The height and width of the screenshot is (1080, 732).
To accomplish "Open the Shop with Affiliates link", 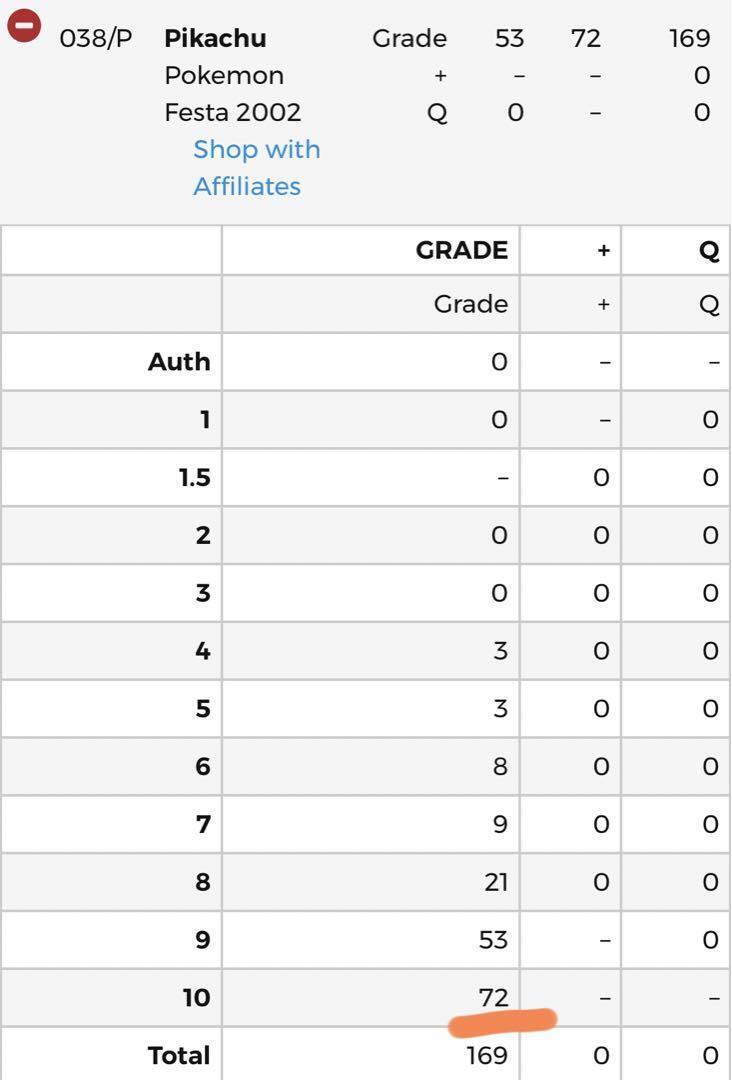I will pos(256,168).
